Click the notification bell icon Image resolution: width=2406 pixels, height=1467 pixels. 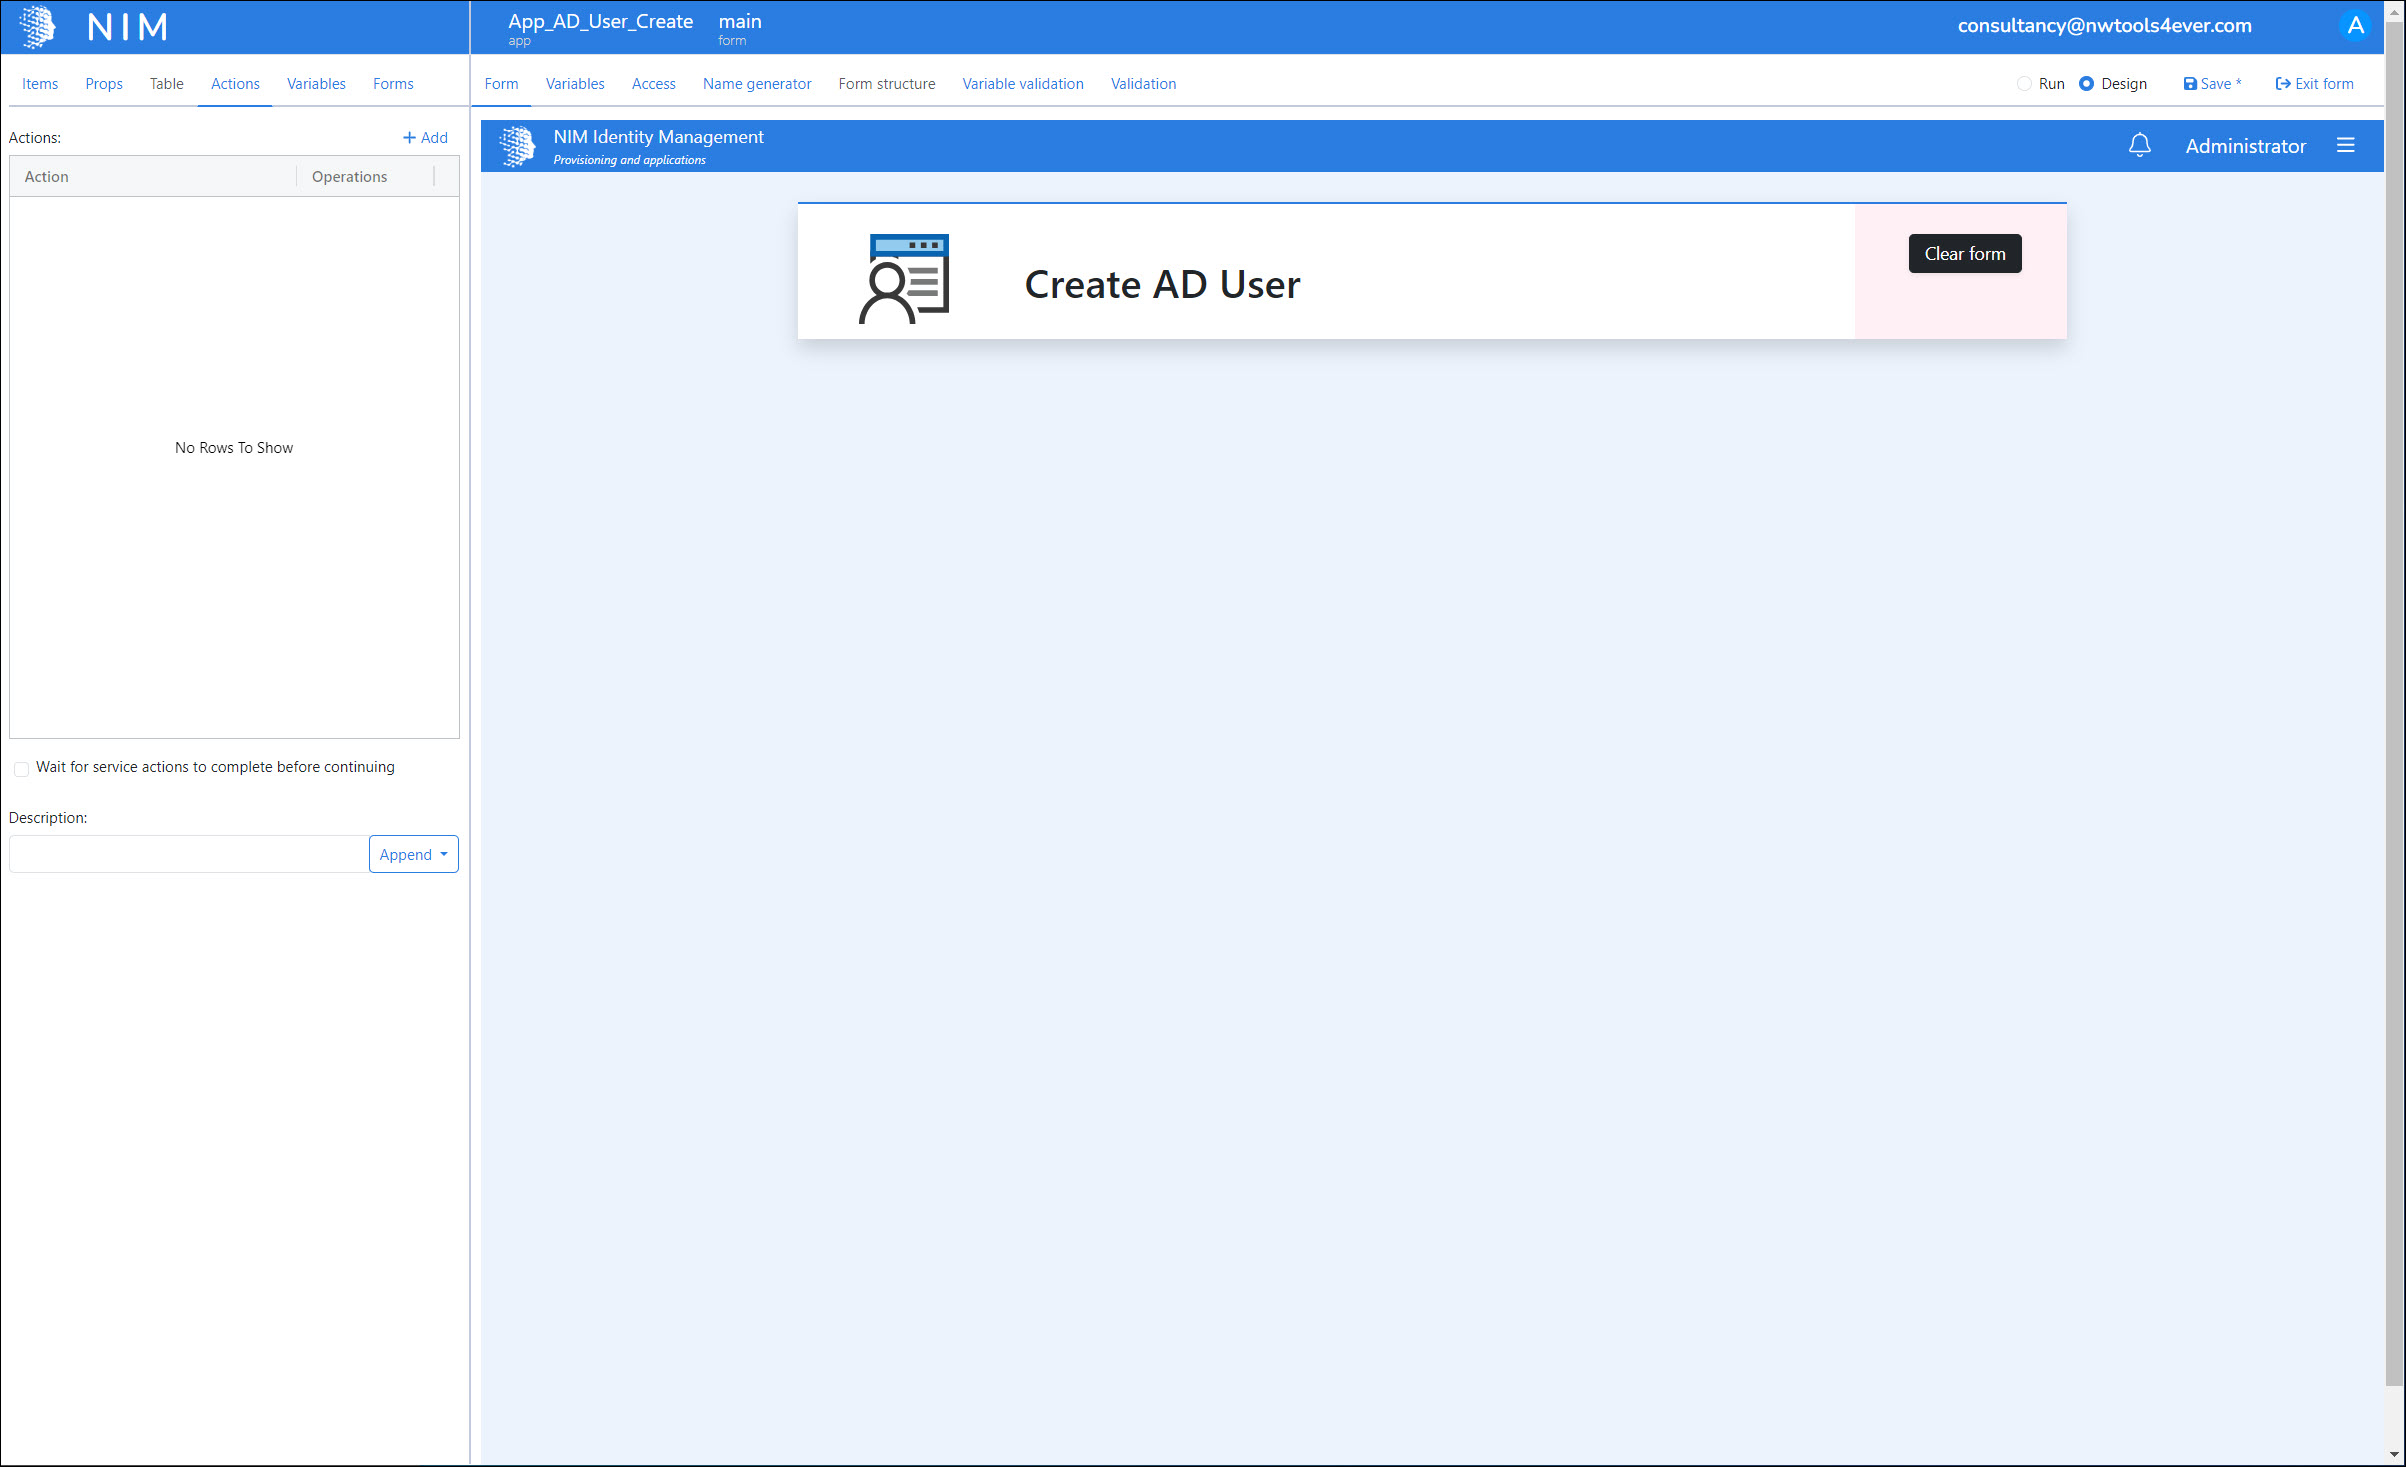click(x=2139, y=146)
